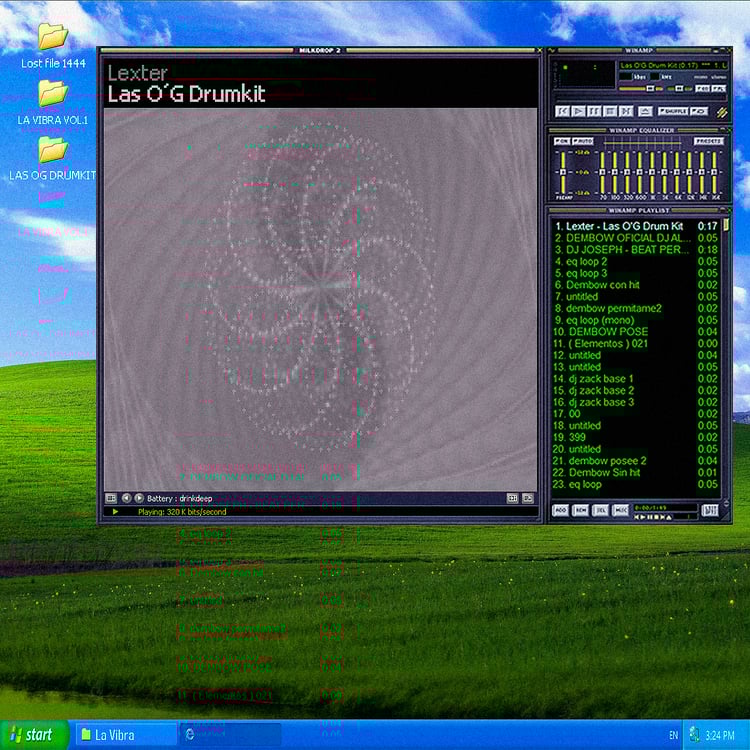
Task: Toggle the EQ window button in Winamp
Action: coord(702,88)
